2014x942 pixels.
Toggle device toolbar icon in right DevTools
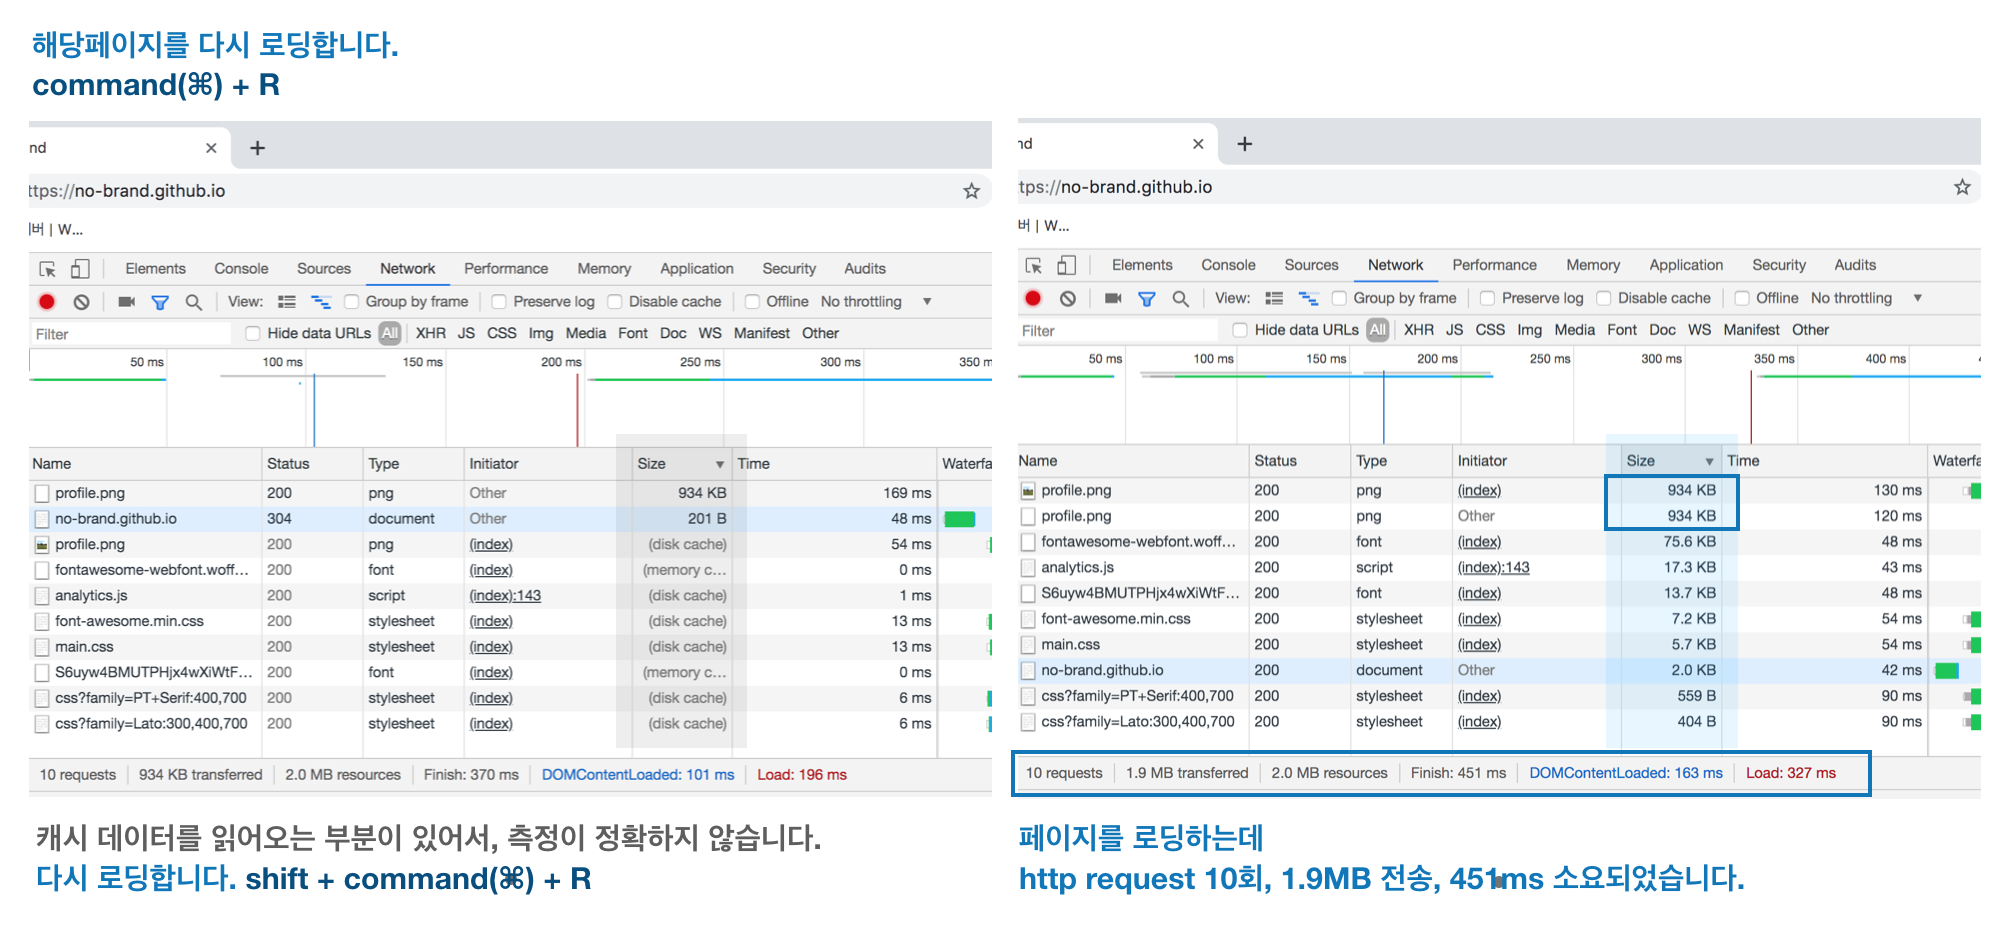point(1067,265)
